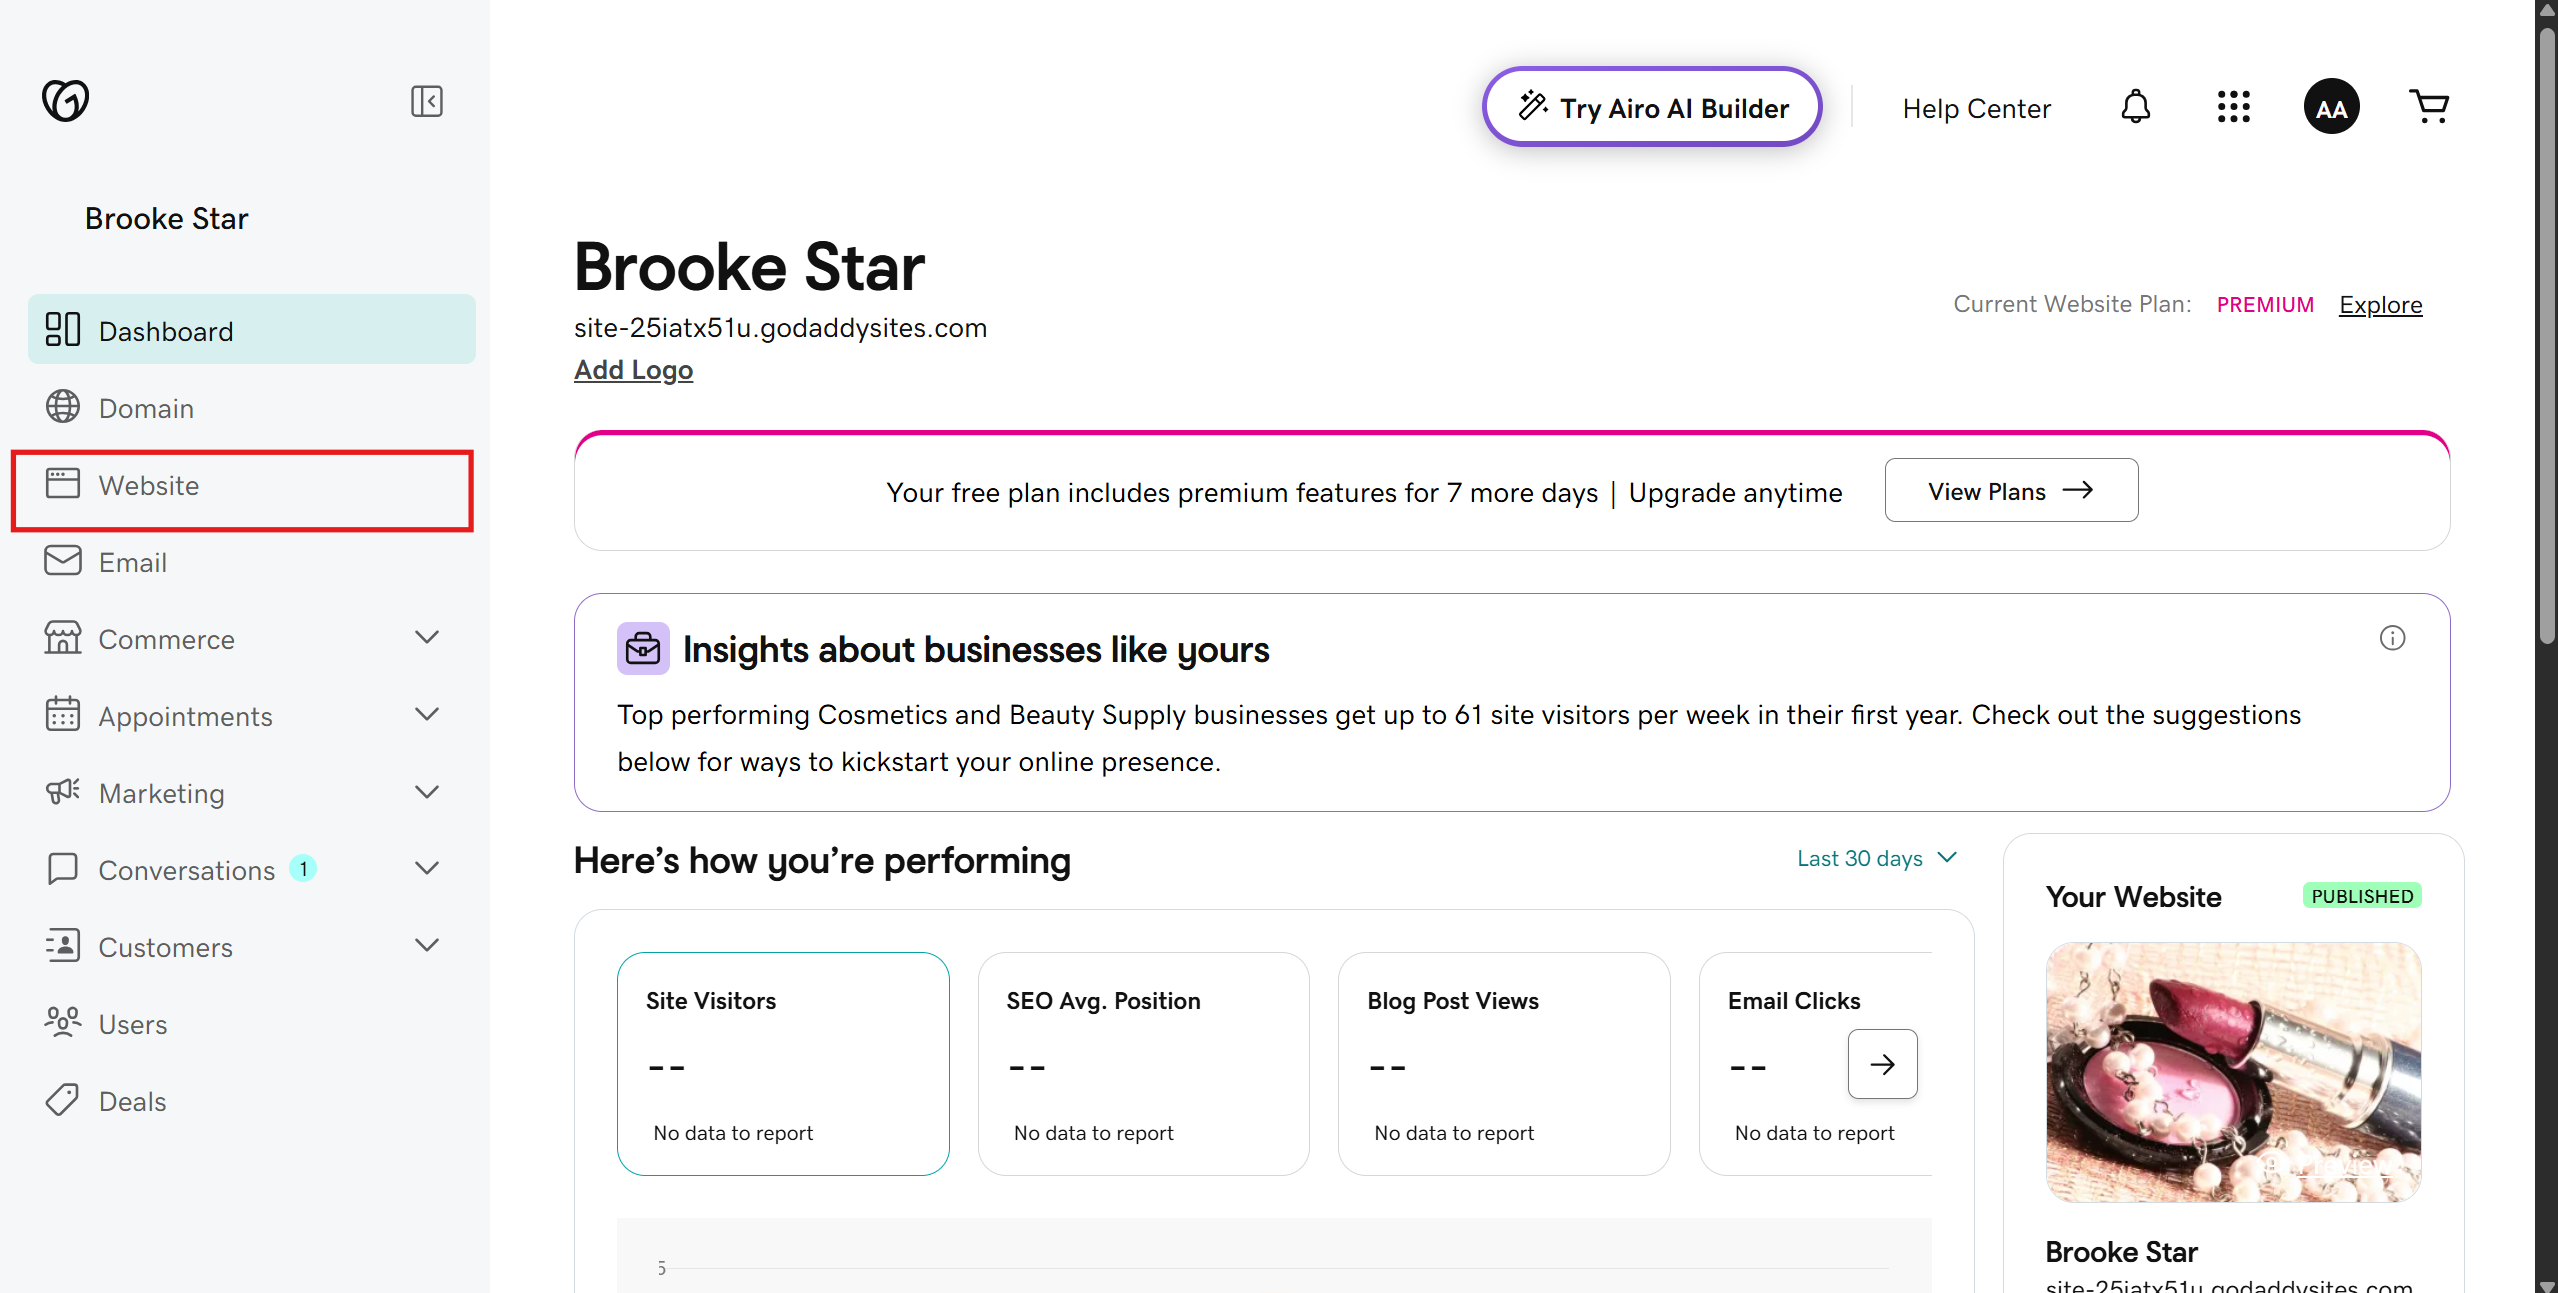This screenshot has height=1293, width=2558.
Task: Click the Explore plan link
Action: point(2380,305)
